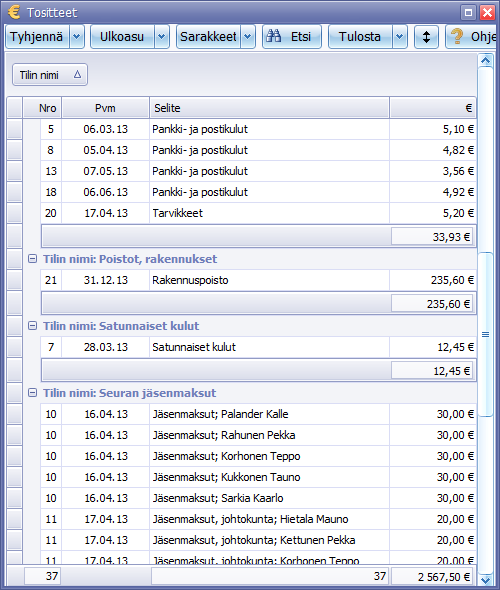Collapse the Seuran jäsenmaksut group

(x=33, y=393)
